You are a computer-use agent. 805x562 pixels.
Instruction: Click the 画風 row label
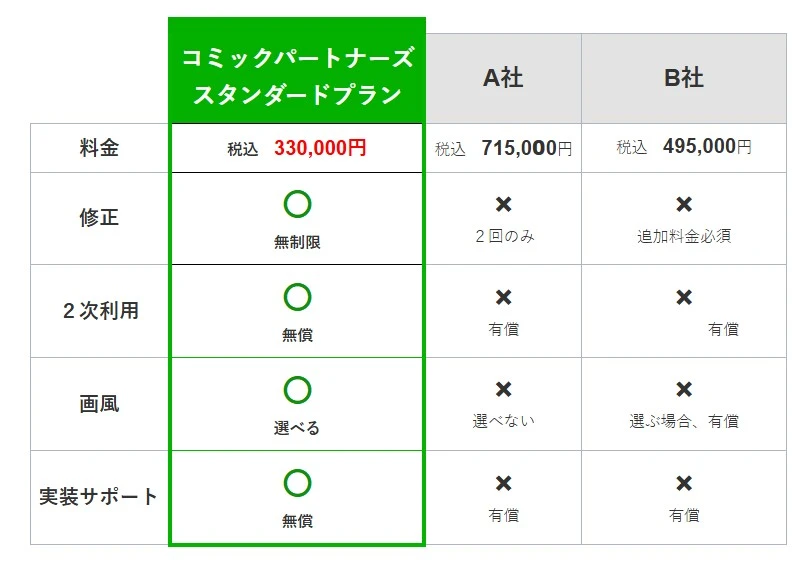tap(99, 404)
